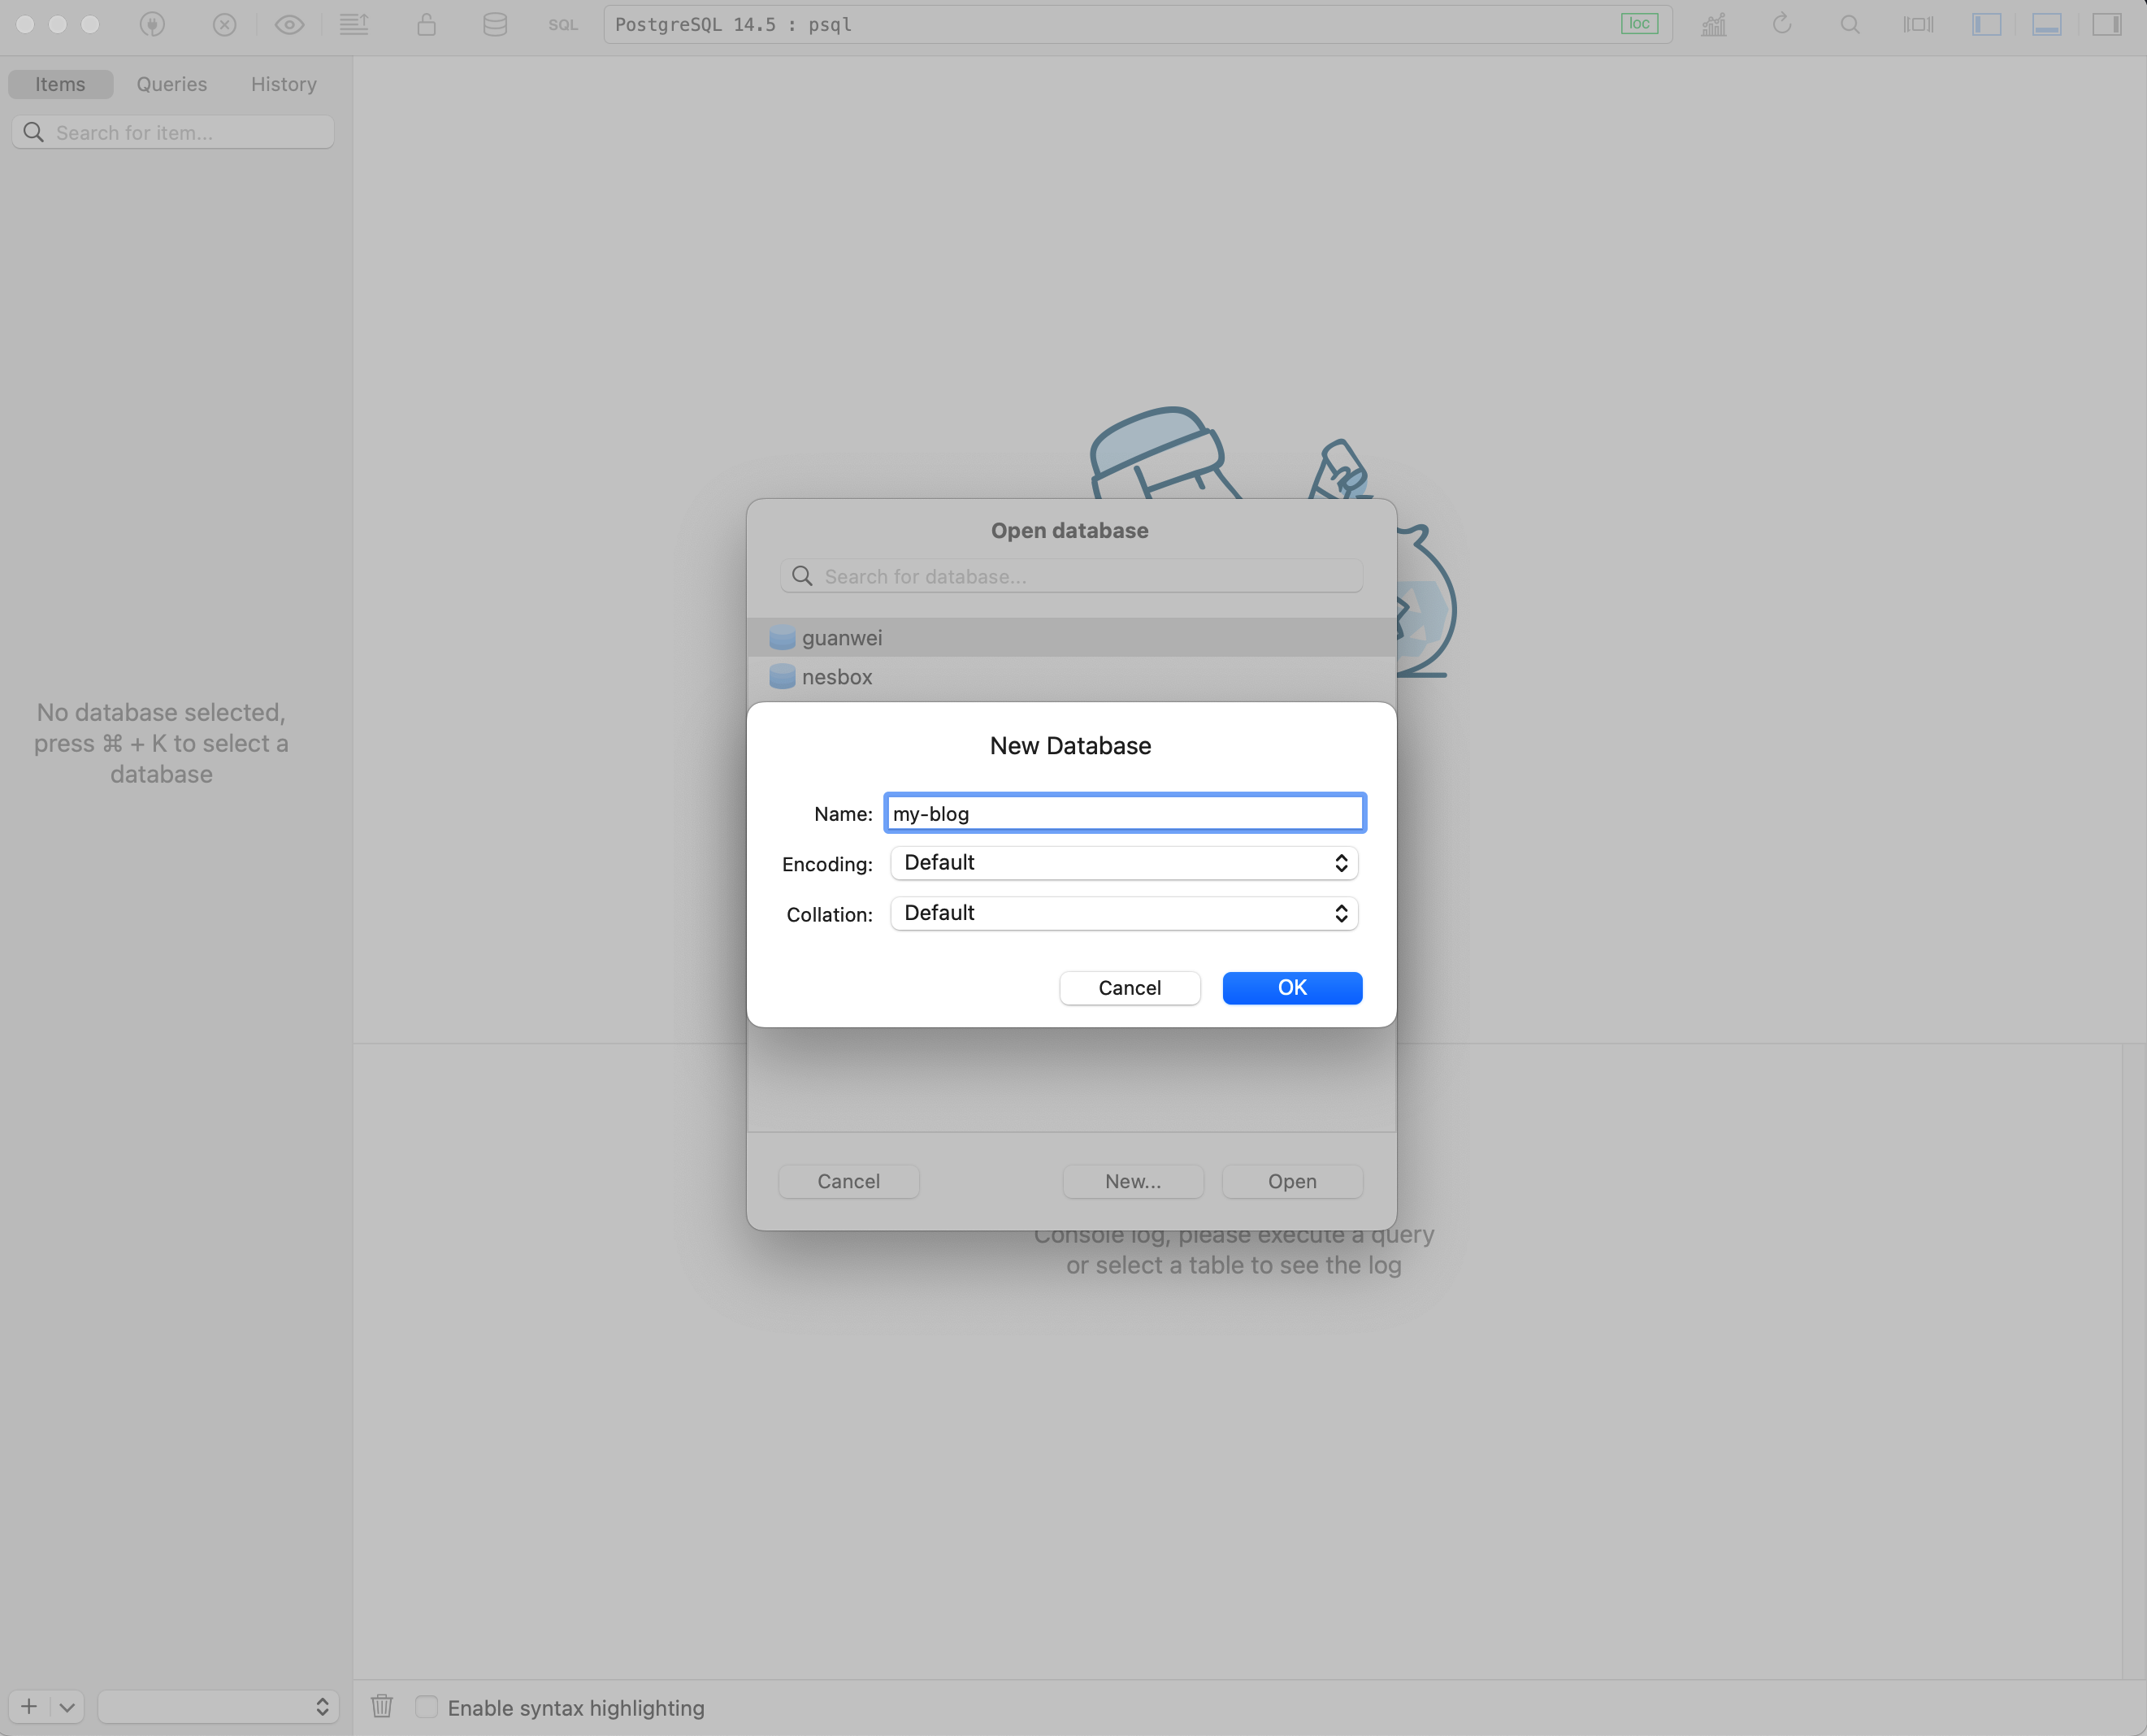Expand the chevron next to plus button
Screen dimensions: 2147x1736
[x=67, y=1707]
